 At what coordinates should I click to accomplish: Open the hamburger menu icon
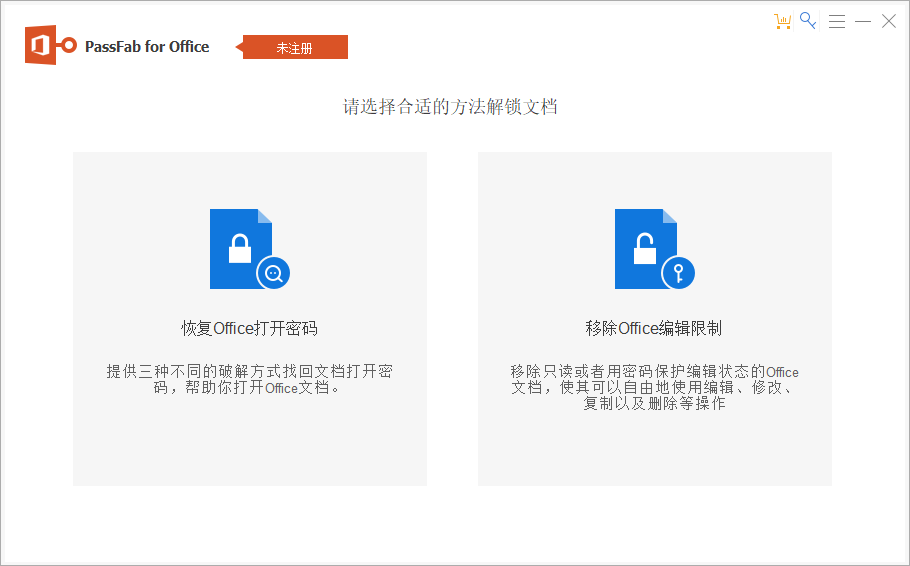pyautogui.click(x=836, y=21)
